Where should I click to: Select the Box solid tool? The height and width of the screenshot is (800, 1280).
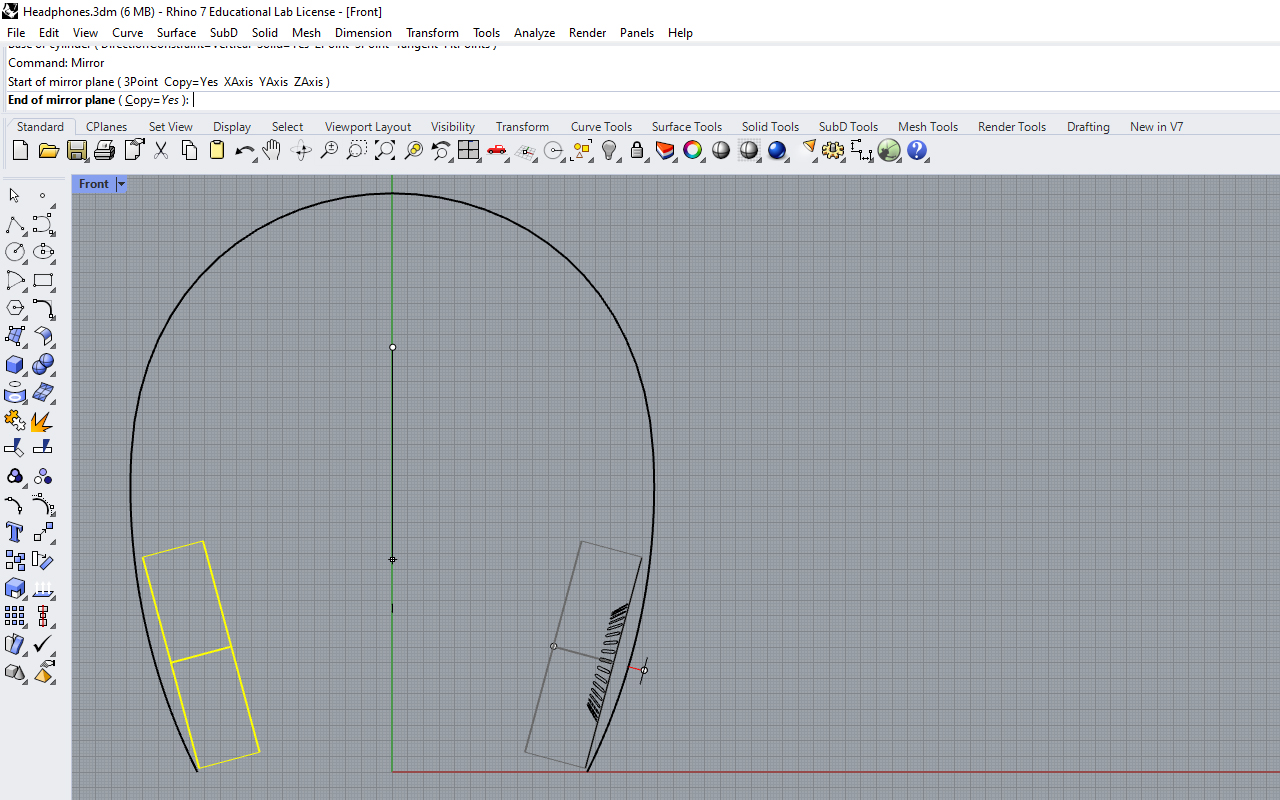pyautogui.click(x=15, y=364)
